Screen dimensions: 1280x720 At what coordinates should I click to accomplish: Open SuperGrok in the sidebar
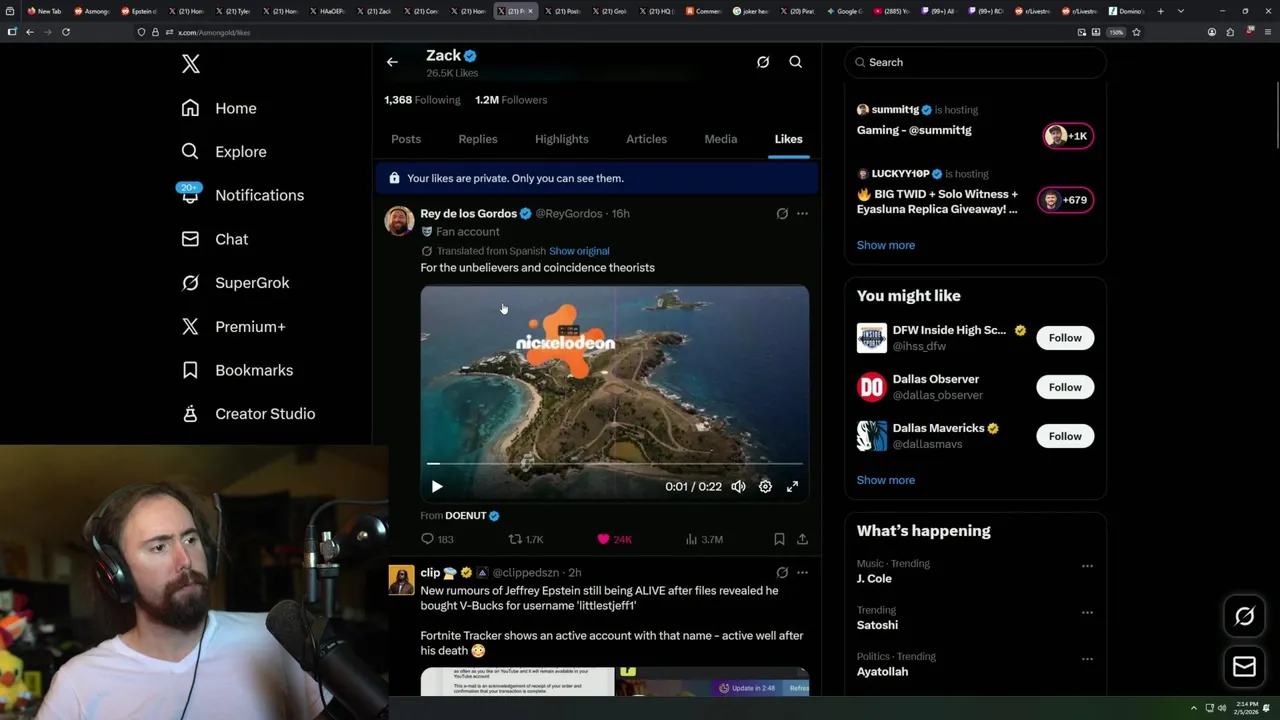tap(235, 283)
